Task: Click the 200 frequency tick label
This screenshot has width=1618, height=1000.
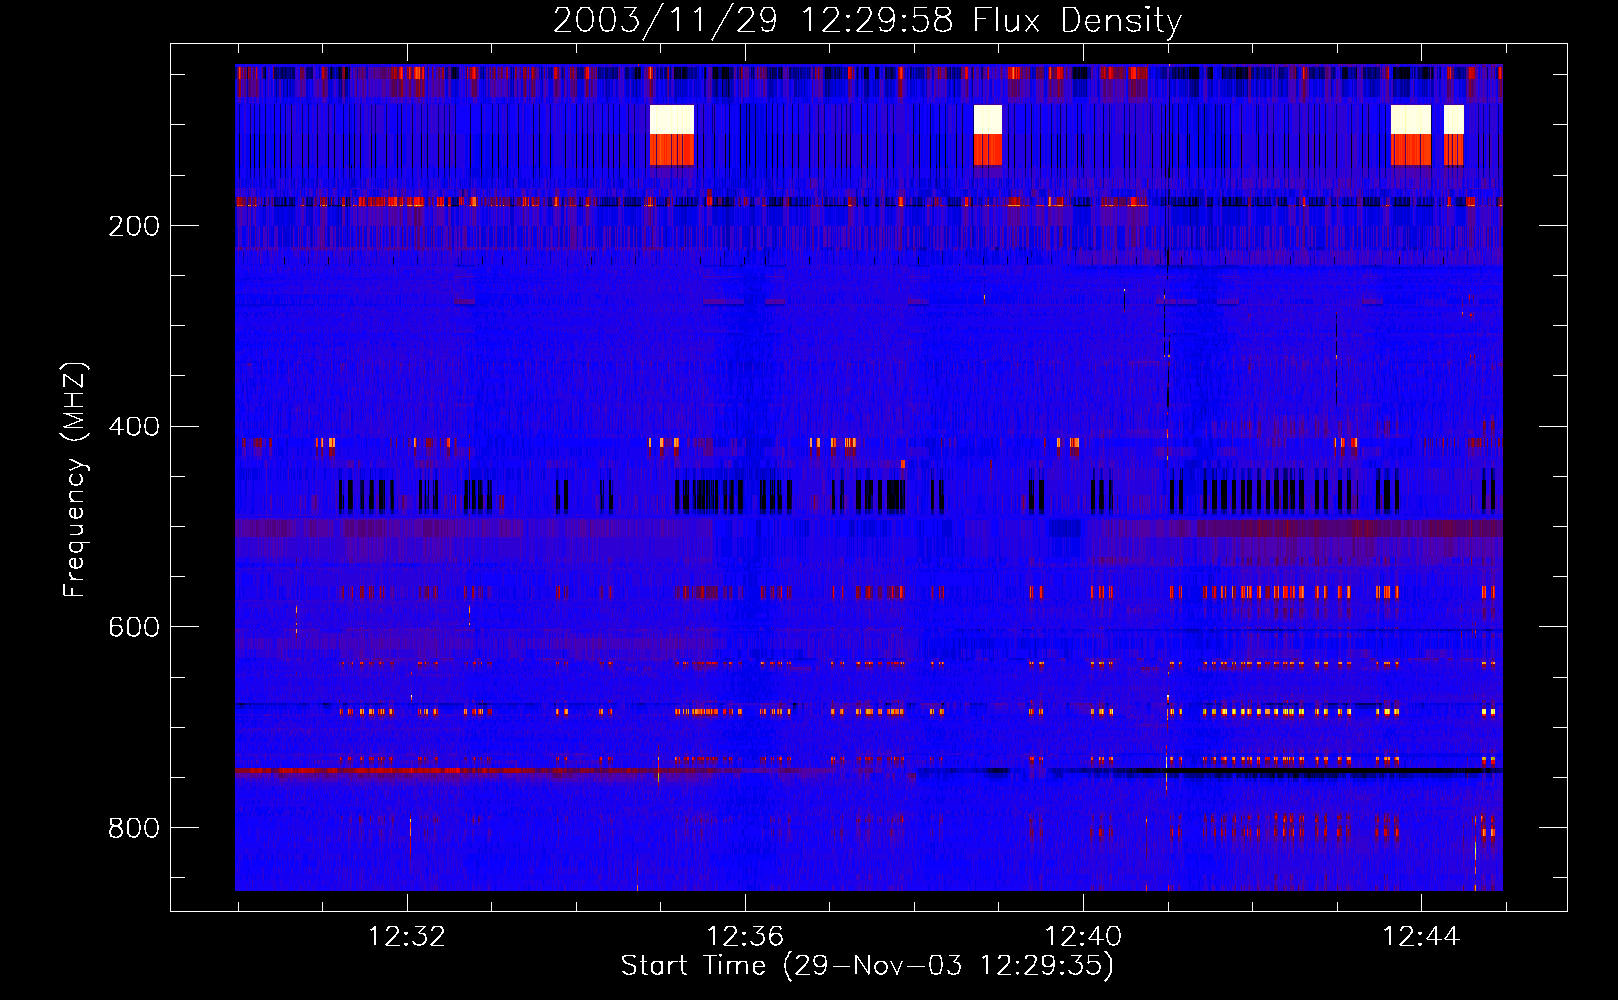Action: (133, 226)
